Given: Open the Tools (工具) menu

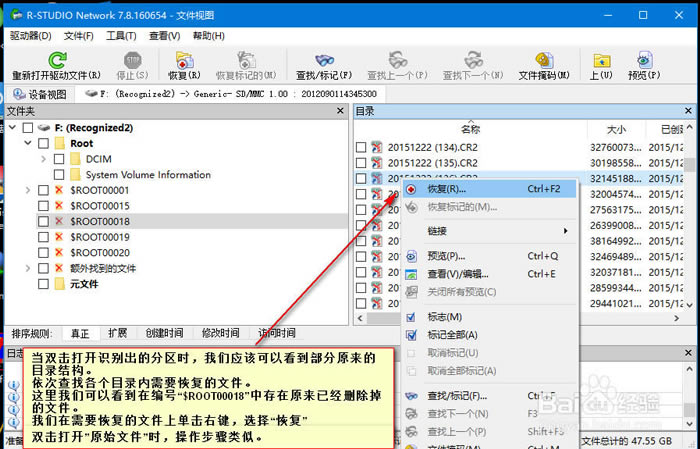Looking at the screenshot, I should tap(121, 36).
